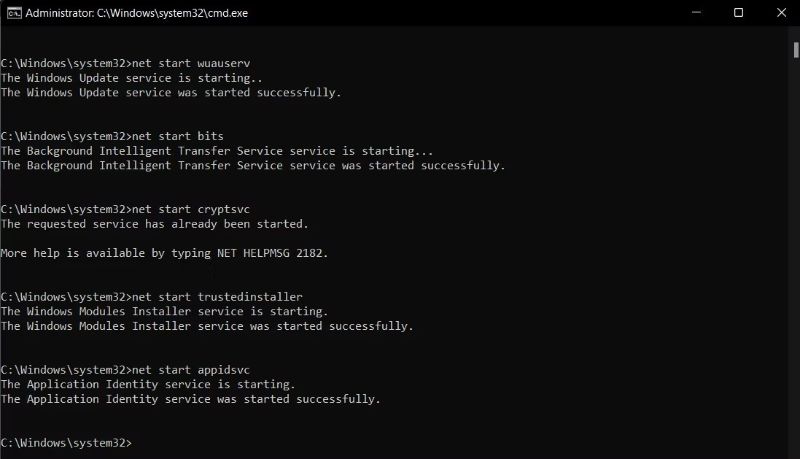The height and width of the screenshot is (459, 800).
Task: Click the last empty C:\Windows\system32> prompt
Action: pos(66,442)
